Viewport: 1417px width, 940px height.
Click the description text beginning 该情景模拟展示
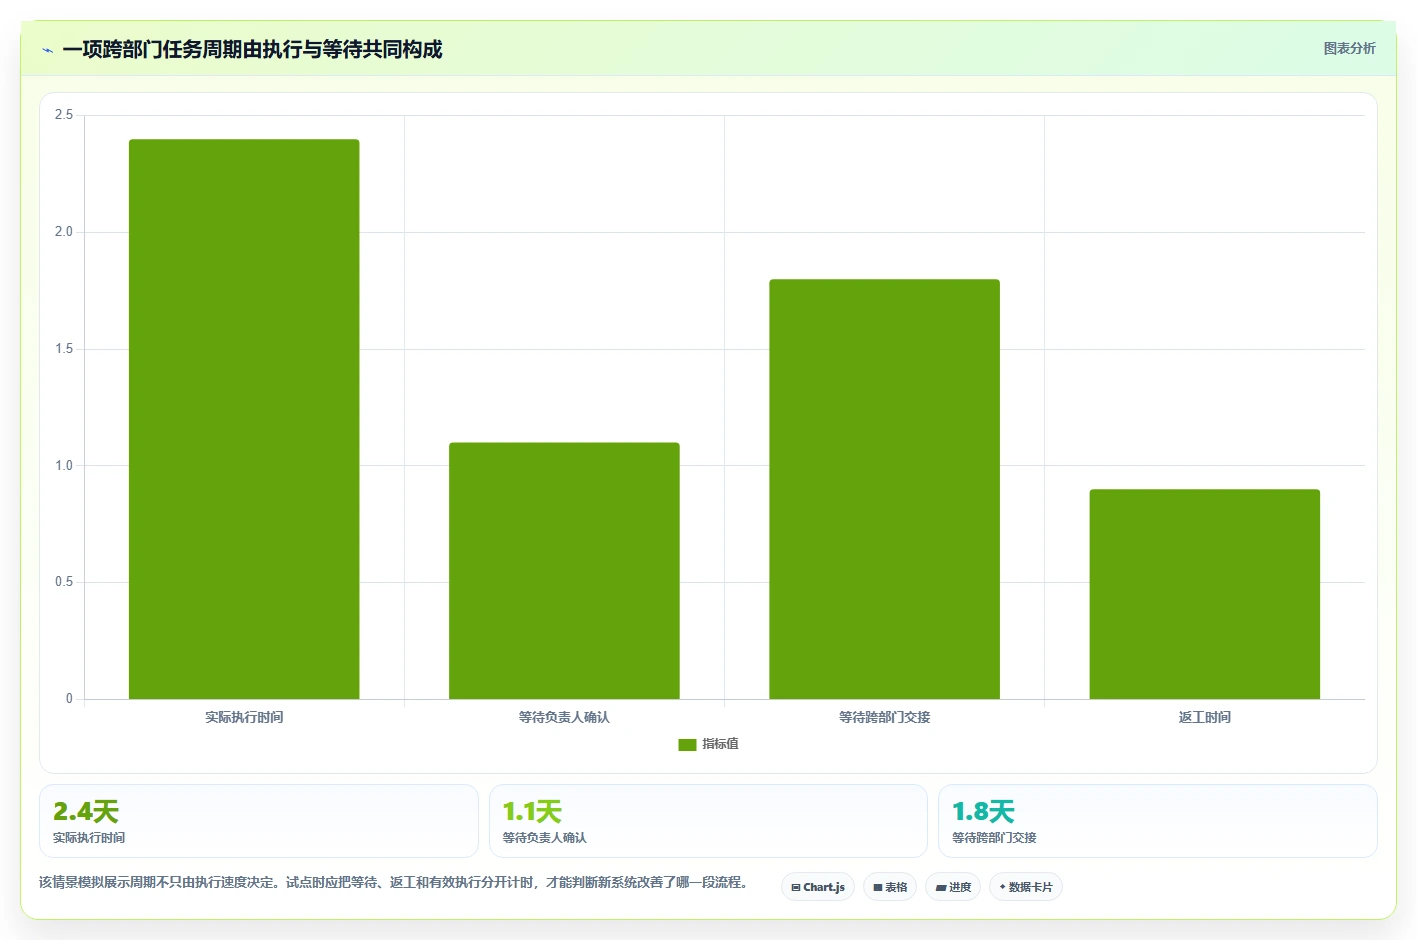[393, 882]
